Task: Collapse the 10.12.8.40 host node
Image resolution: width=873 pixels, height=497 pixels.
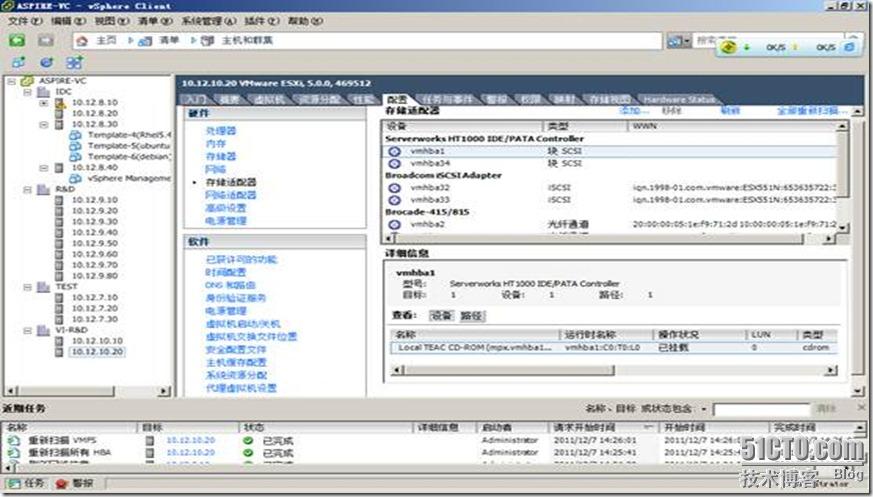Action: pyautogui.click(x=43, y=168)
